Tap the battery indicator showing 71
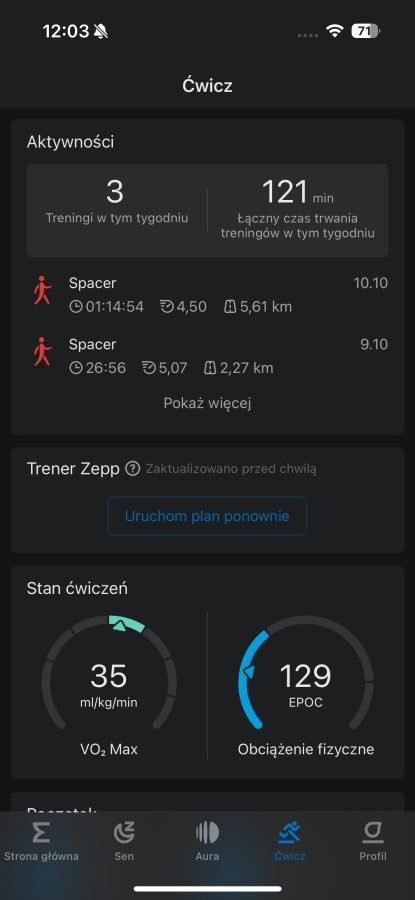Image resolution: width=415 pixels, height=900 pixels. tap(365, 31)
